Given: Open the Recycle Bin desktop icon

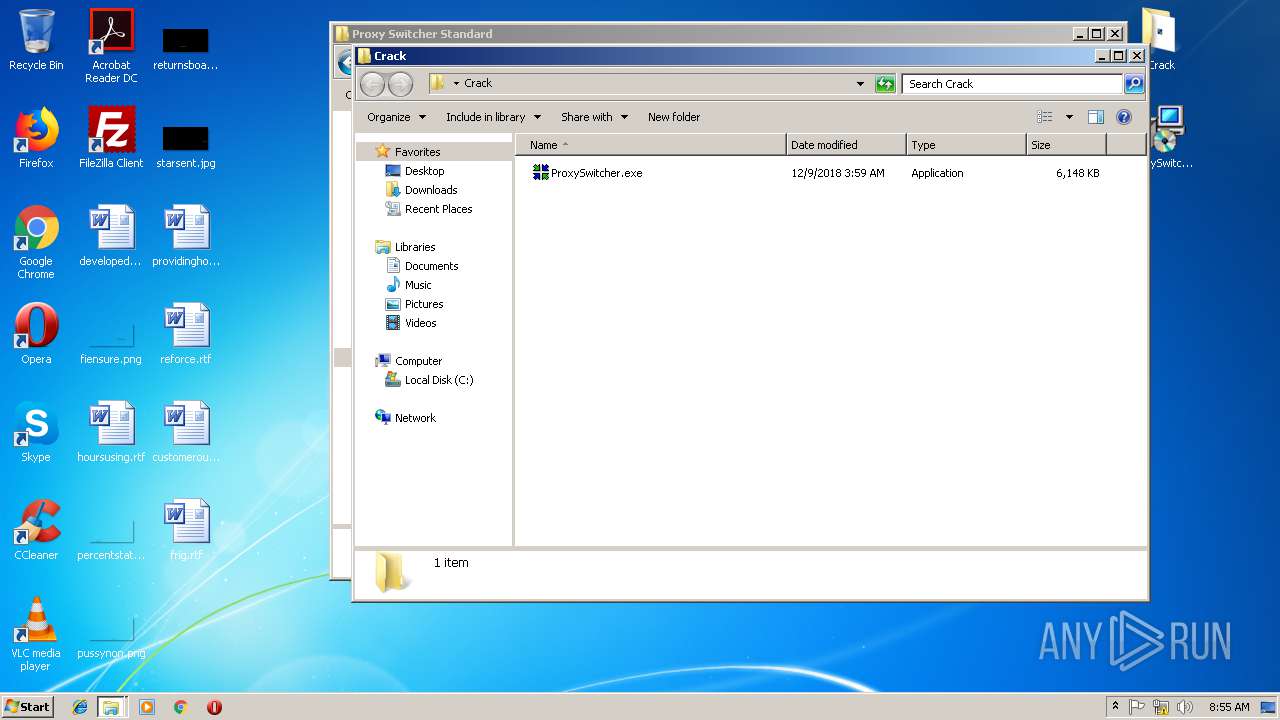Looking at the screenshot, I should [36, 40].
